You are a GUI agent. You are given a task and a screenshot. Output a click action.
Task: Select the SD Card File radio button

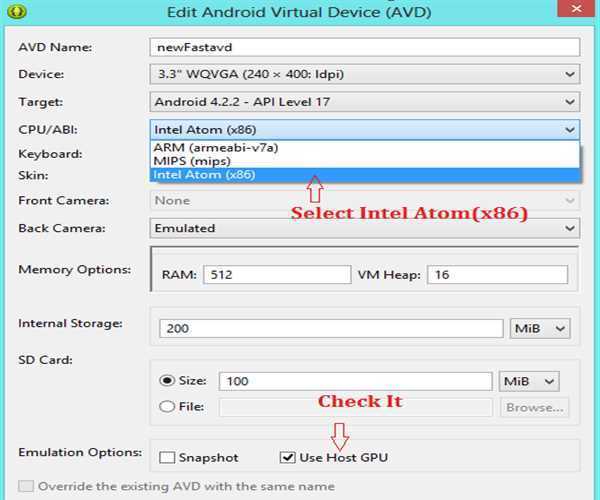(x=167, y=406)
